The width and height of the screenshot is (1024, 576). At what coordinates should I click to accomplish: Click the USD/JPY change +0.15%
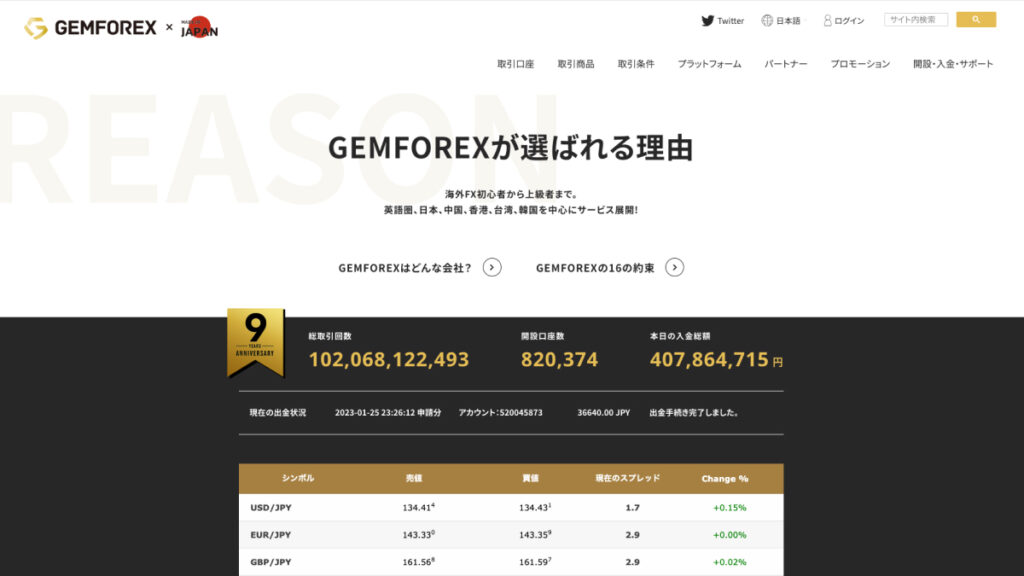tap(729, 507)
